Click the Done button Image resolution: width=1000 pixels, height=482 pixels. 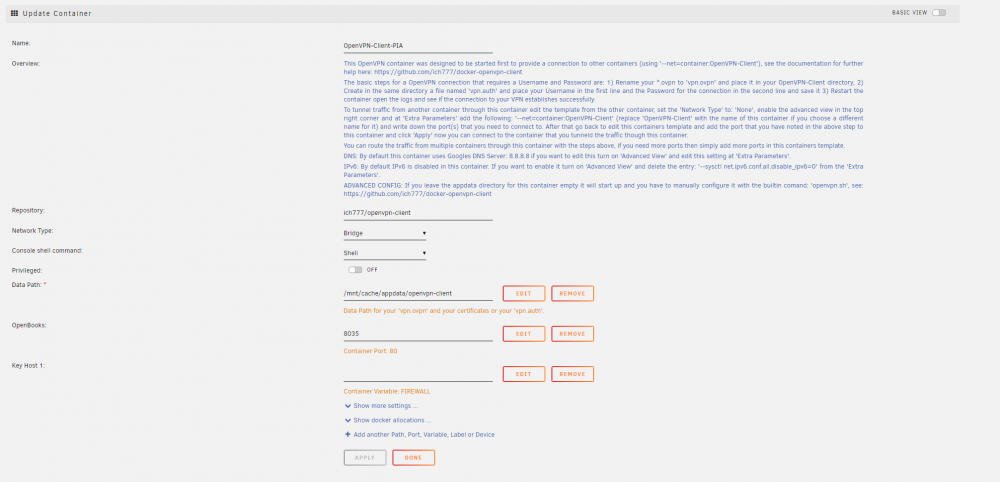413,458
